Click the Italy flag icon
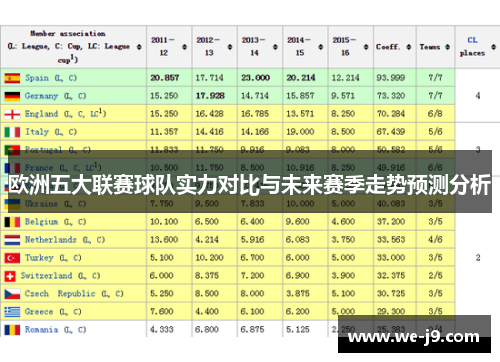Screen dimensions: 500x362 tap(12, 132)
